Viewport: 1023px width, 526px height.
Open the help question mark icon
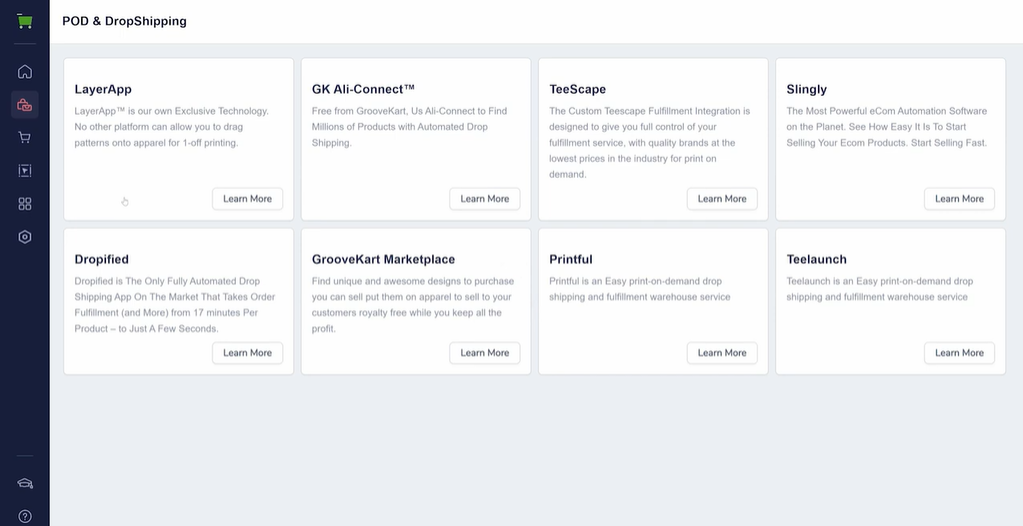point(25,517)
